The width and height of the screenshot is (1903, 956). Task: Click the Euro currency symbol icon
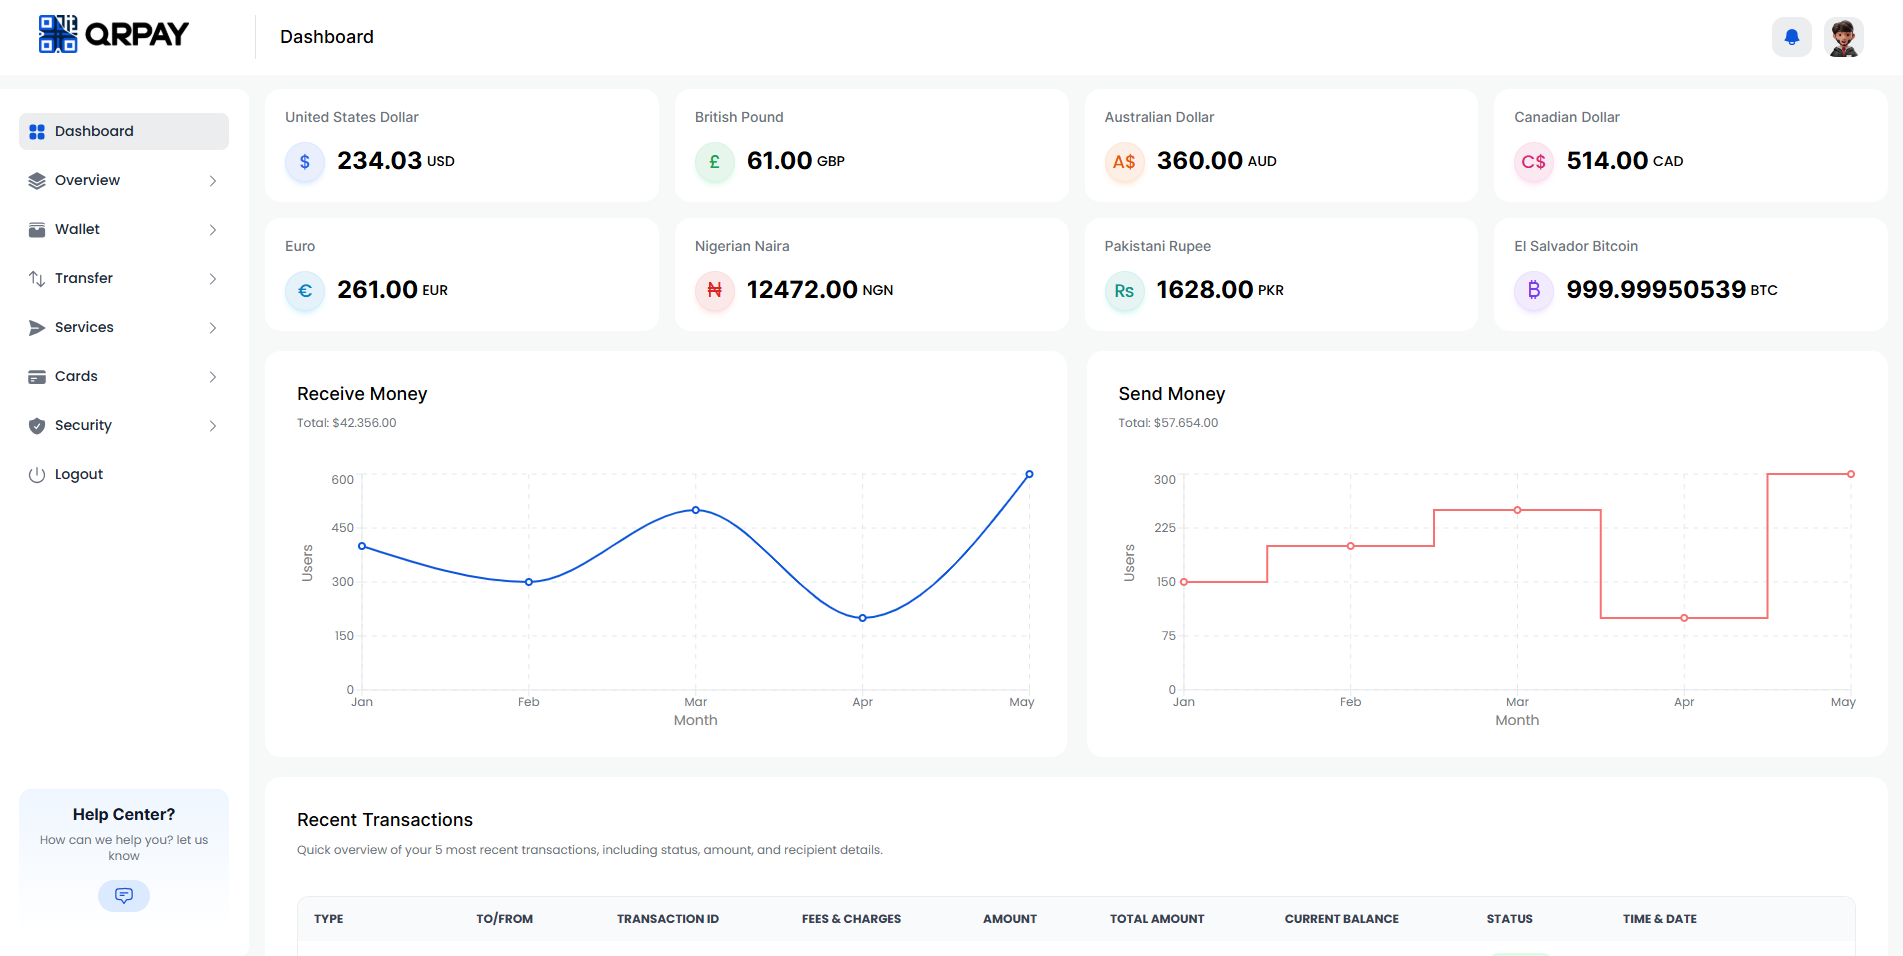pyautogui.click(x=304, y=291)
